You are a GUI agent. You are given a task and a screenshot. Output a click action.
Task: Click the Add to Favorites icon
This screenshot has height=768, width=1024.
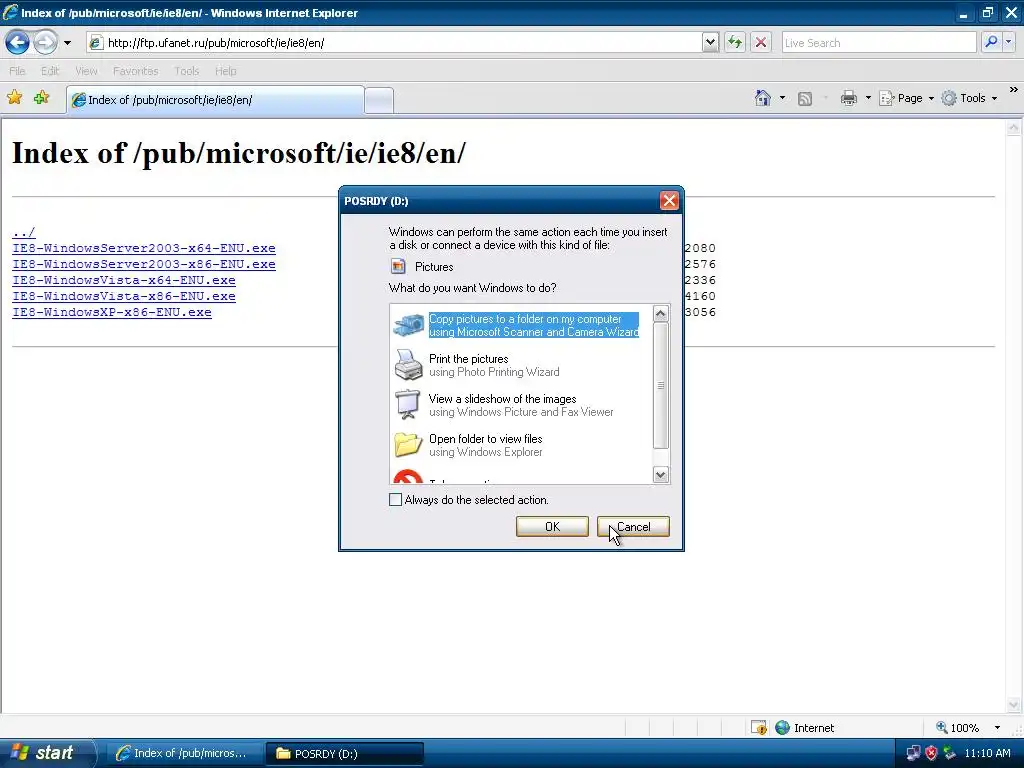click(x=42, y=98)
